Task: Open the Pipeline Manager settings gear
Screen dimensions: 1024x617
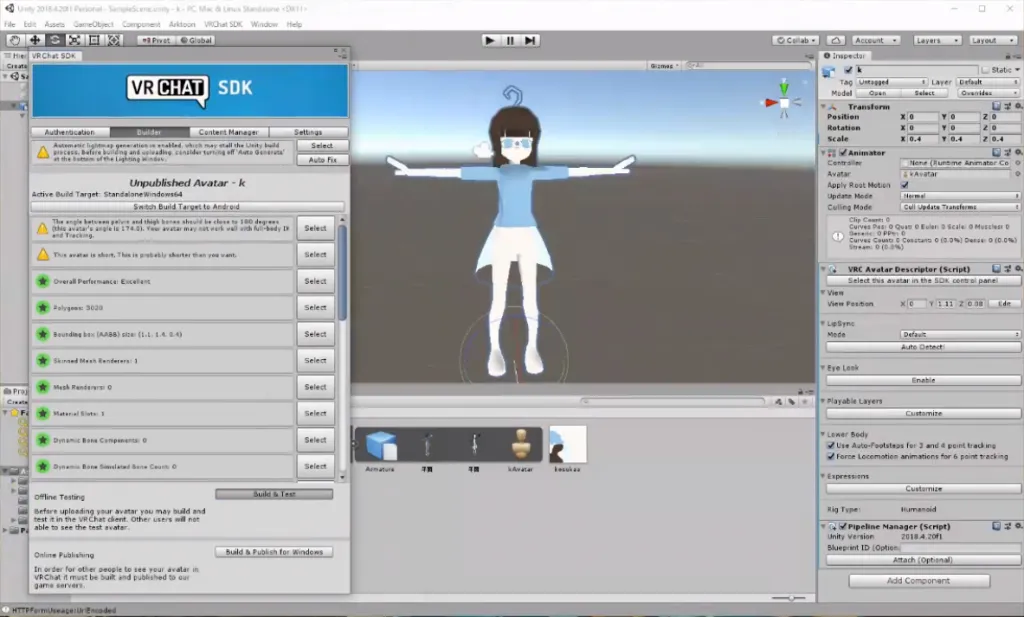Action: [1018, 526]
